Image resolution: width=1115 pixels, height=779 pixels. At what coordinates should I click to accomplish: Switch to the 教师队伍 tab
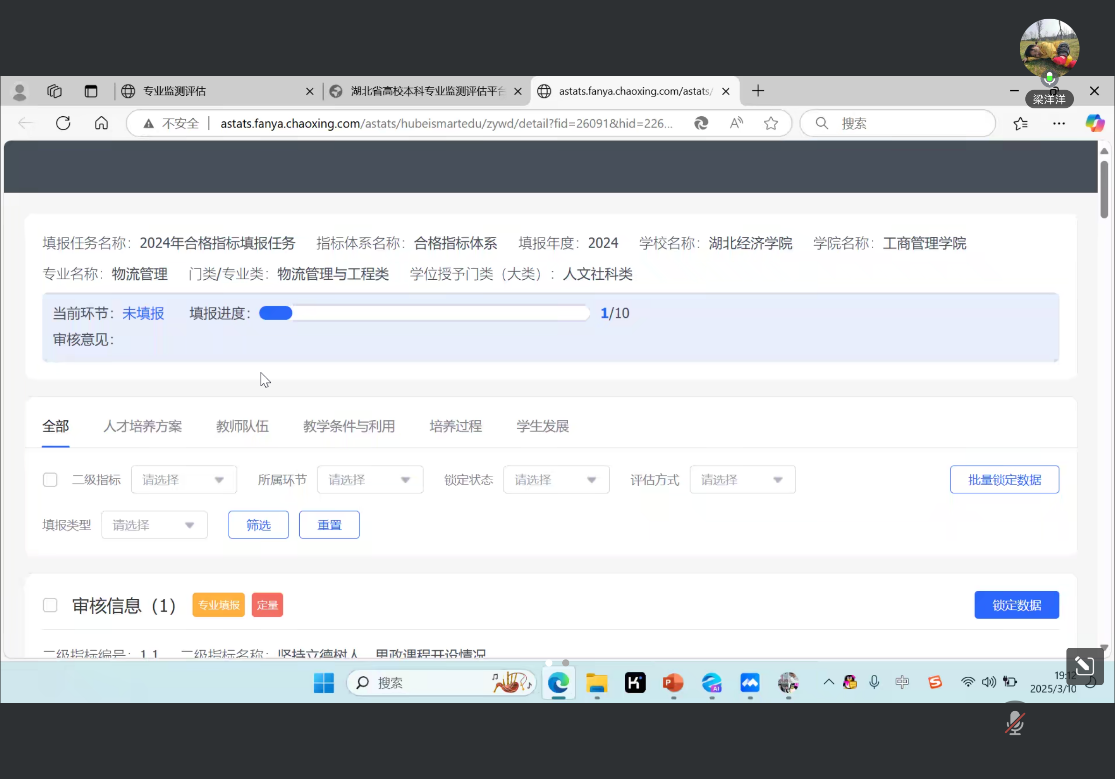[x=242, y=426]
